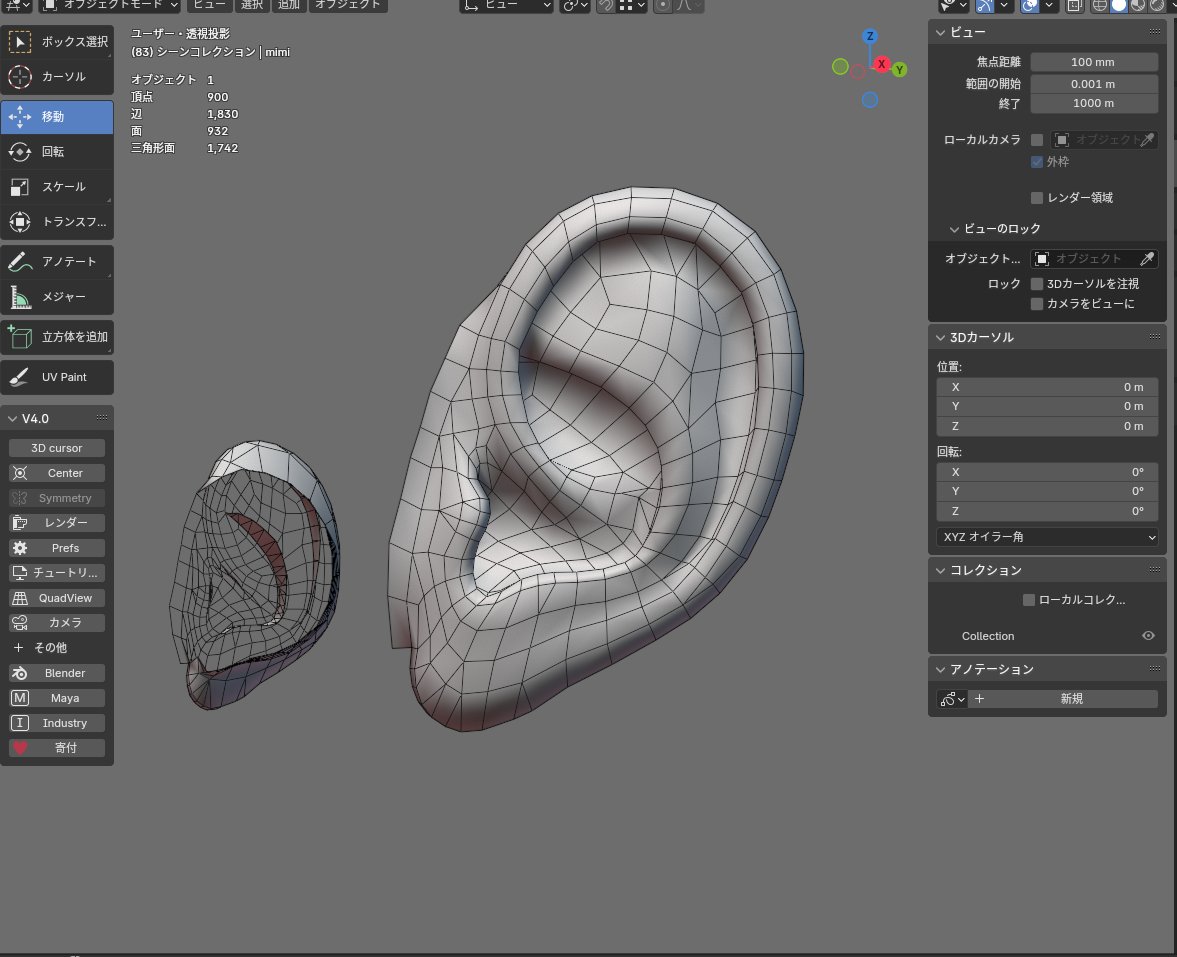1177x957 pixels.
Task: Select the Transform (トランスフ...) tool
Action: click(57, 222)
